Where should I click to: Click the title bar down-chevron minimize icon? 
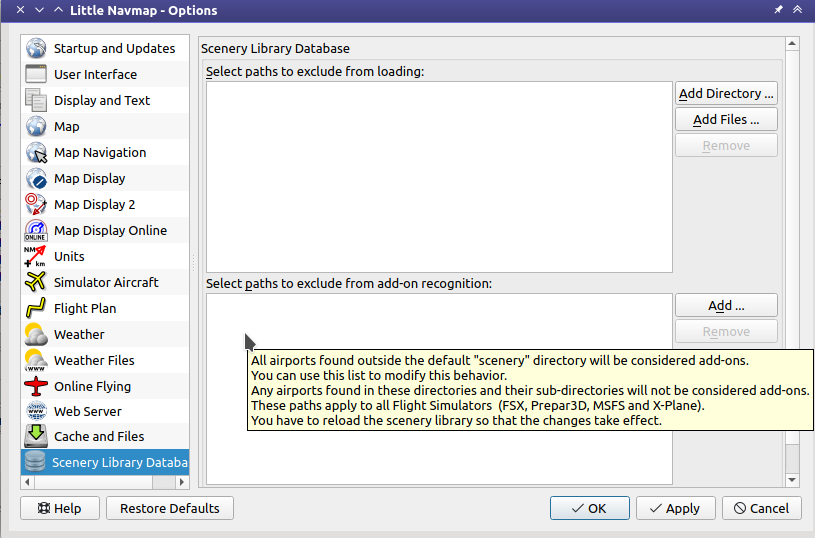[x=40, y=10]
